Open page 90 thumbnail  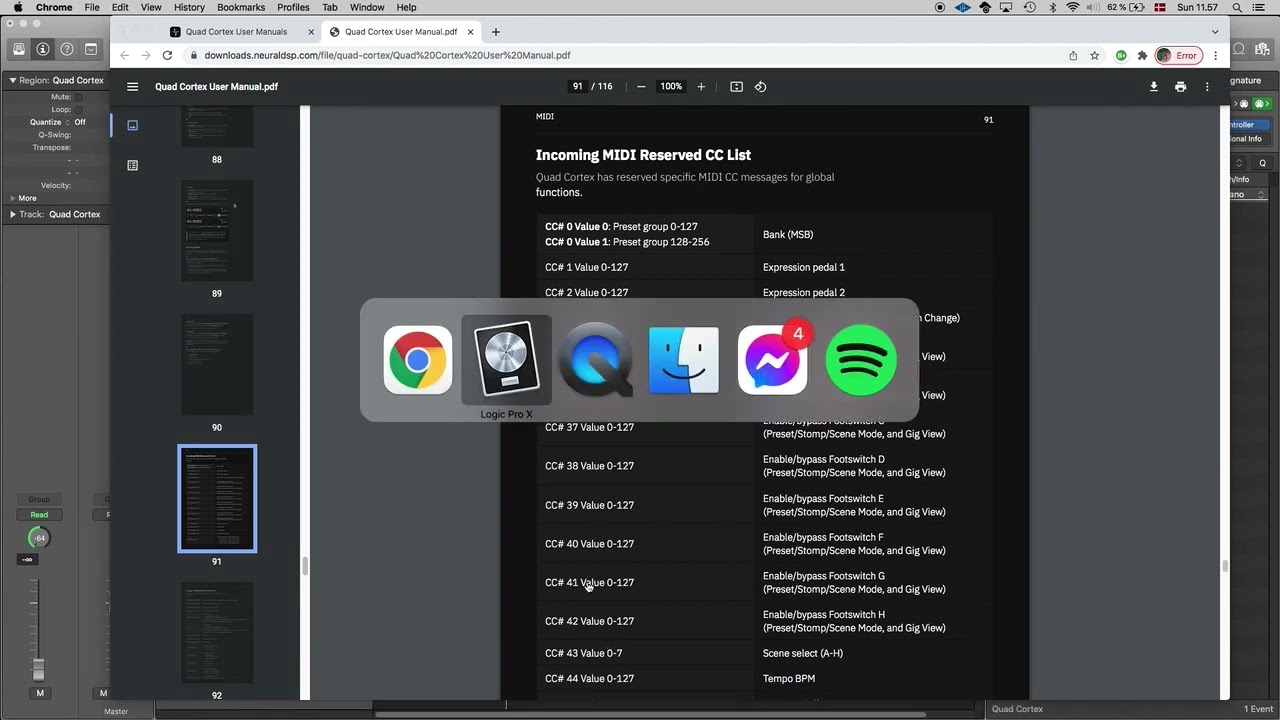[217, 364]
